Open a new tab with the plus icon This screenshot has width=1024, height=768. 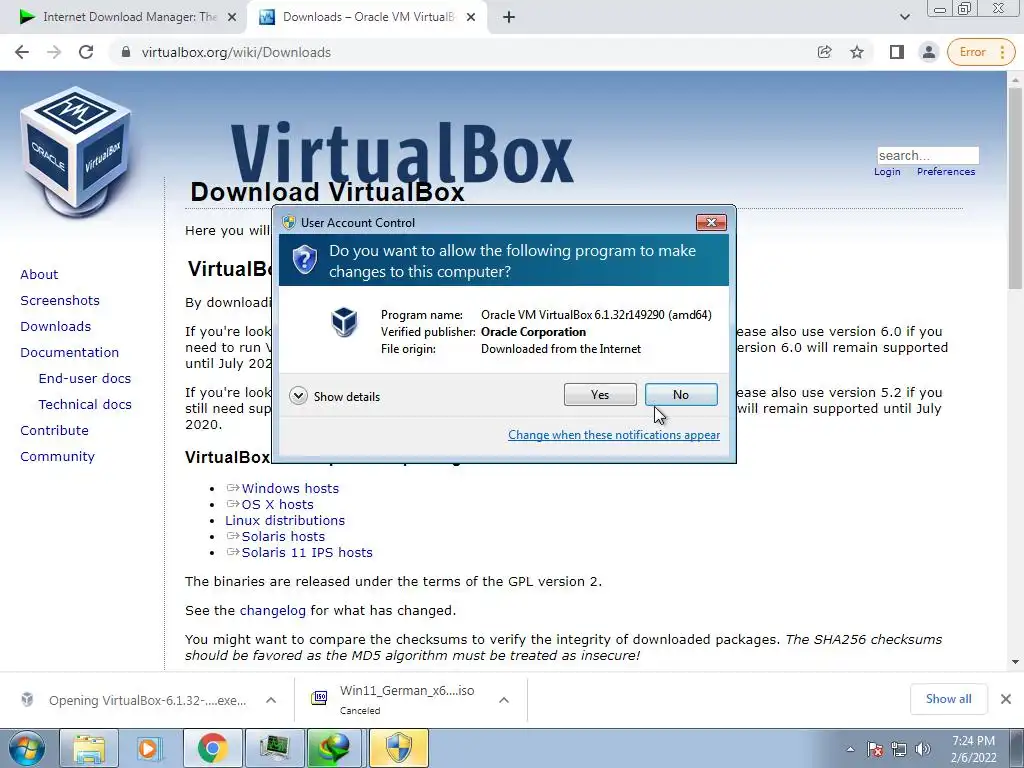509,17
